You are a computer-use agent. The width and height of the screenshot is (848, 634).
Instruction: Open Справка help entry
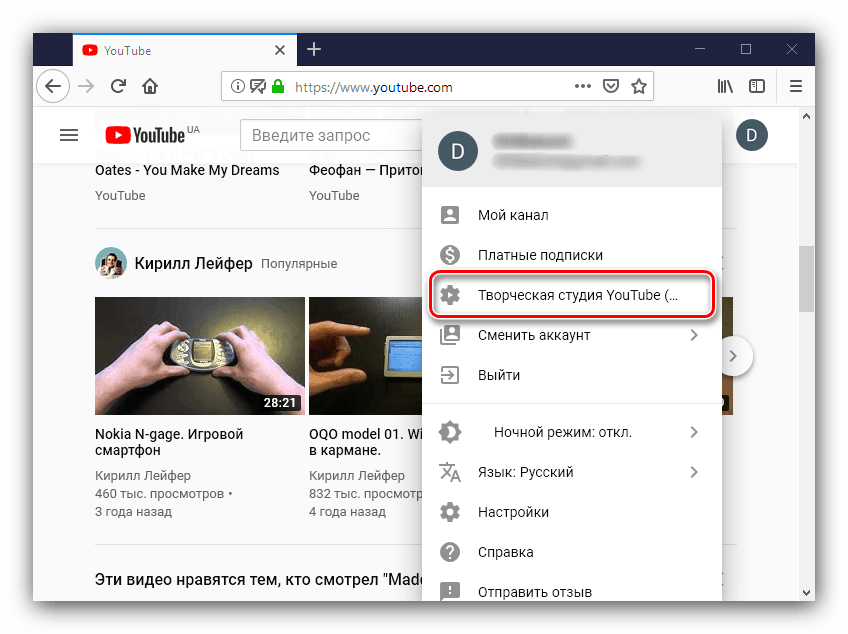(572, 552)
